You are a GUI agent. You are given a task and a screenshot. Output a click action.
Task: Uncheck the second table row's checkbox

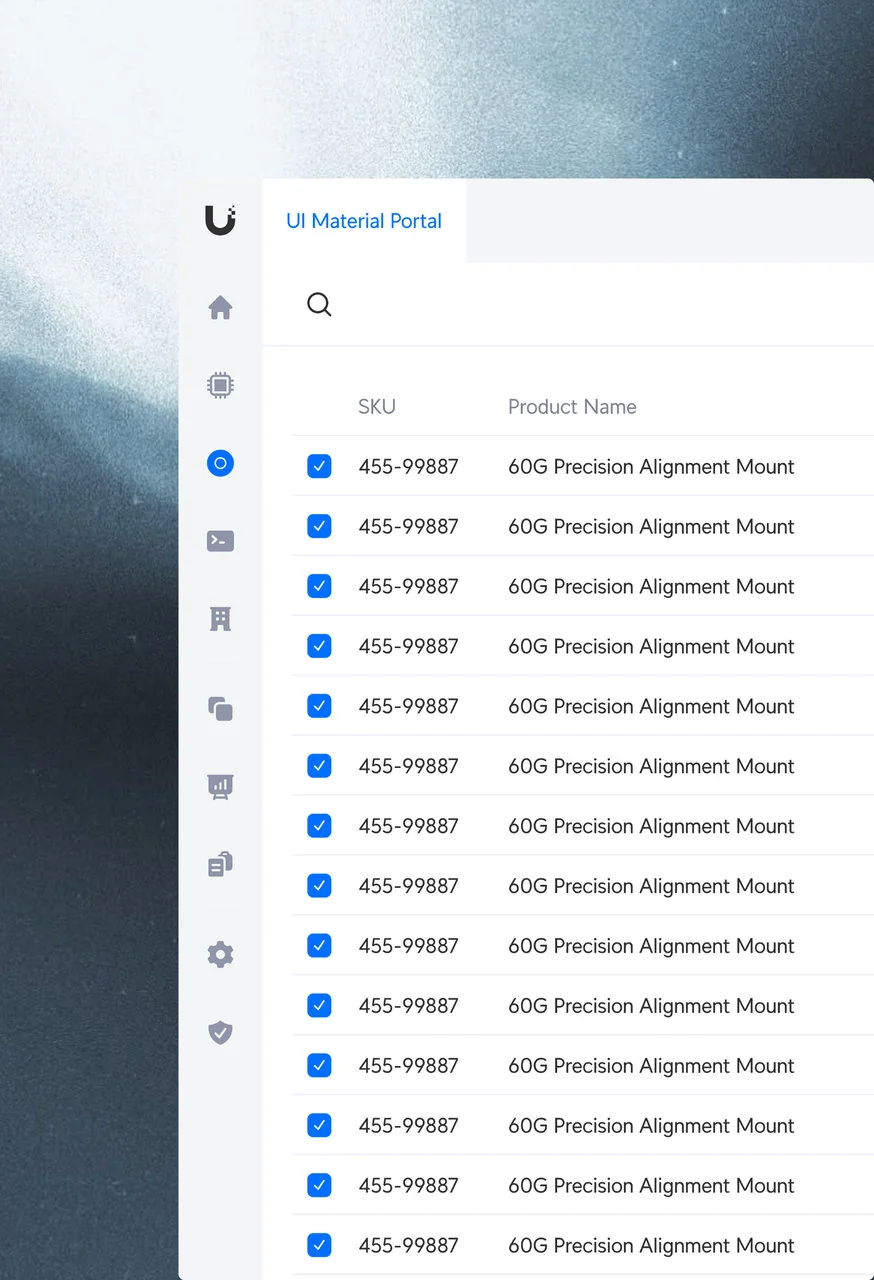[x=319, y=526]
